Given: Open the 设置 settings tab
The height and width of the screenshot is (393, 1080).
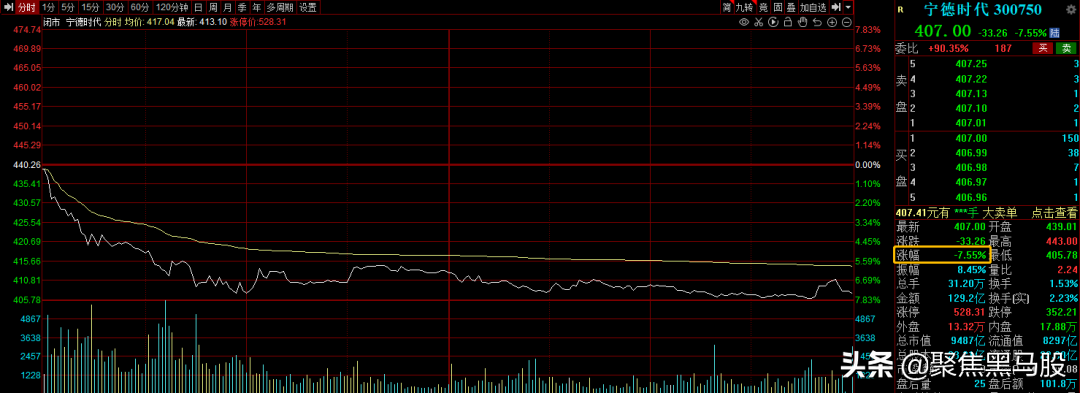Looking at the screenshot, I should (x=309, y=8).
